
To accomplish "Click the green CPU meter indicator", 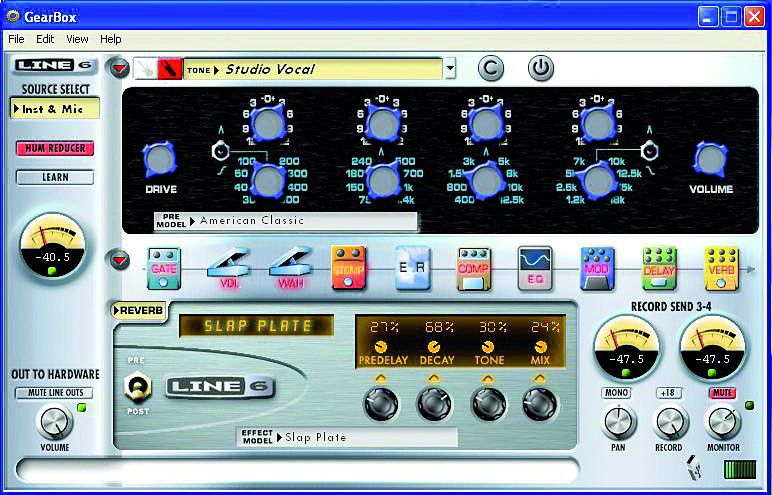I will 740,469.
